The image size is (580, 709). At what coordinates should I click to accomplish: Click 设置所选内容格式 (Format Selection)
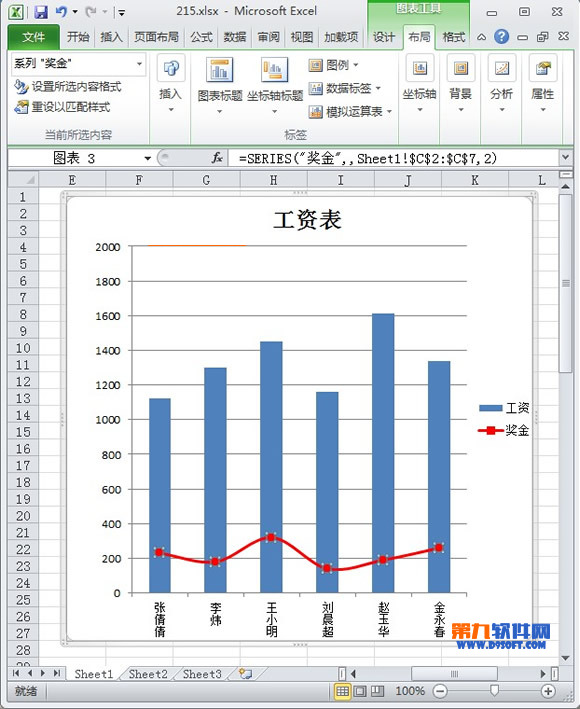click(x=68, y=86)
